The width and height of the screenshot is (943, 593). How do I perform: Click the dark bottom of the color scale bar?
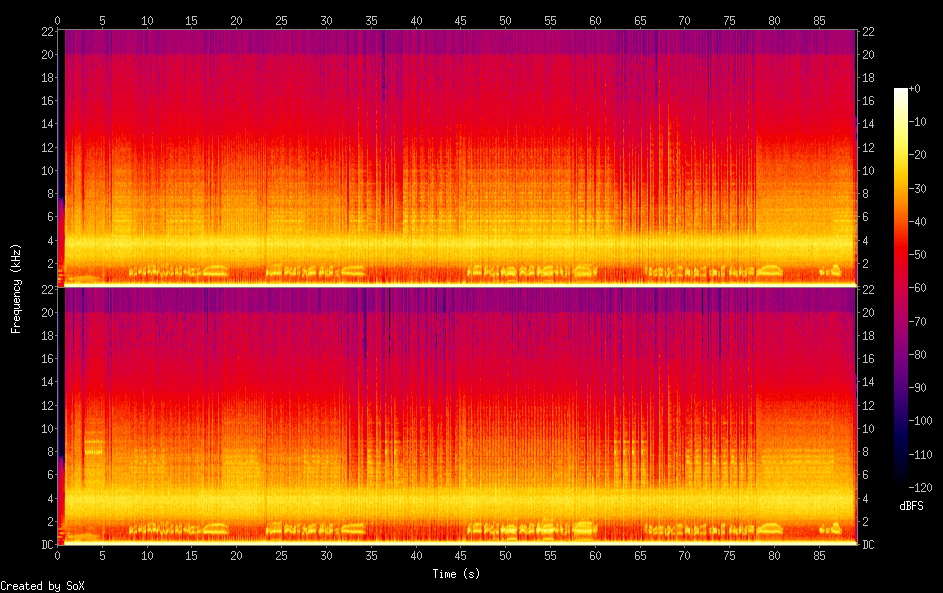coord(901,481)
